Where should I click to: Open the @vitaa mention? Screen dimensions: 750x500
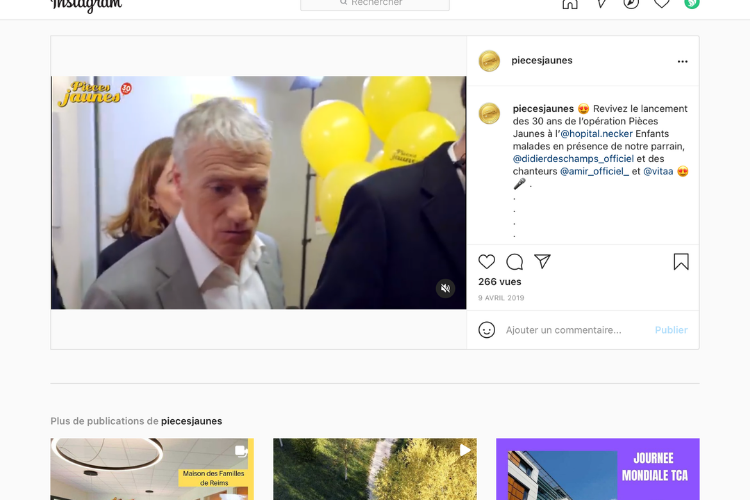(x=658, y=171)
